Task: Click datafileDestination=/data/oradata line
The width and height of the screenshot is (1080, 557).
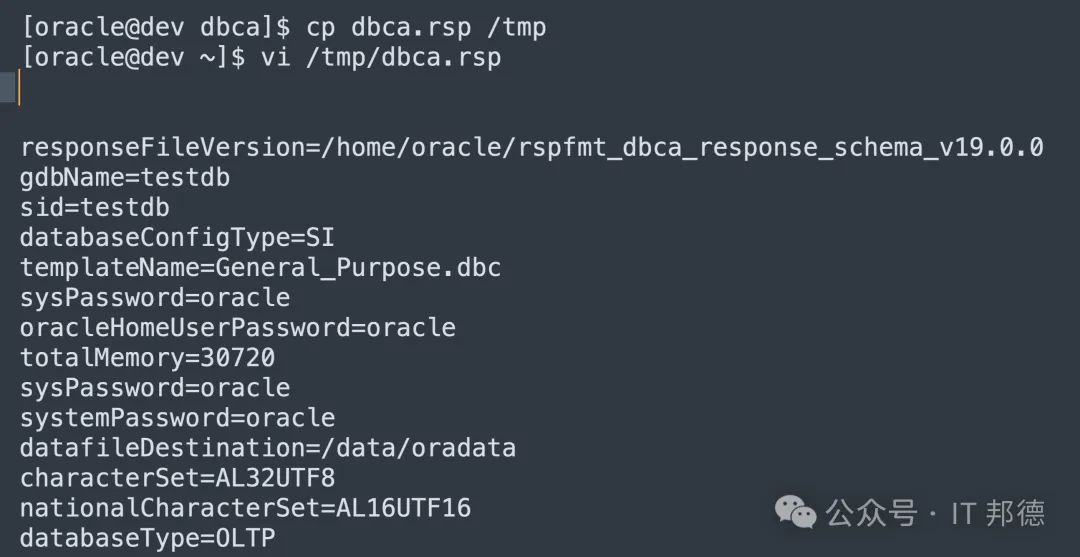Action: click(268, 448)
